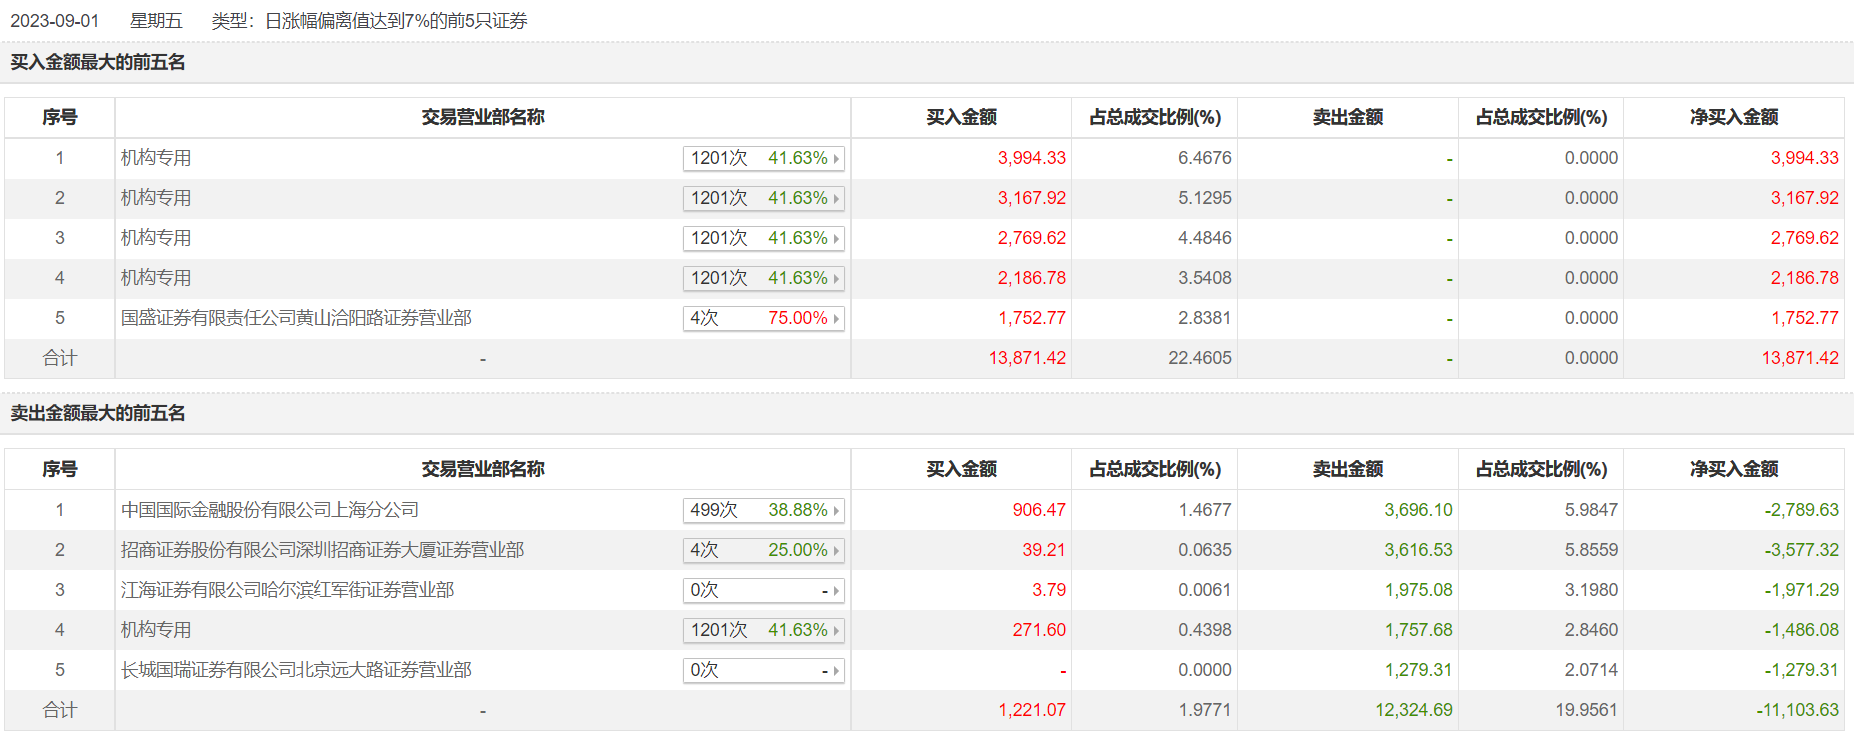Expand the 4次 25.00% stats box arrow

(836, 551)
